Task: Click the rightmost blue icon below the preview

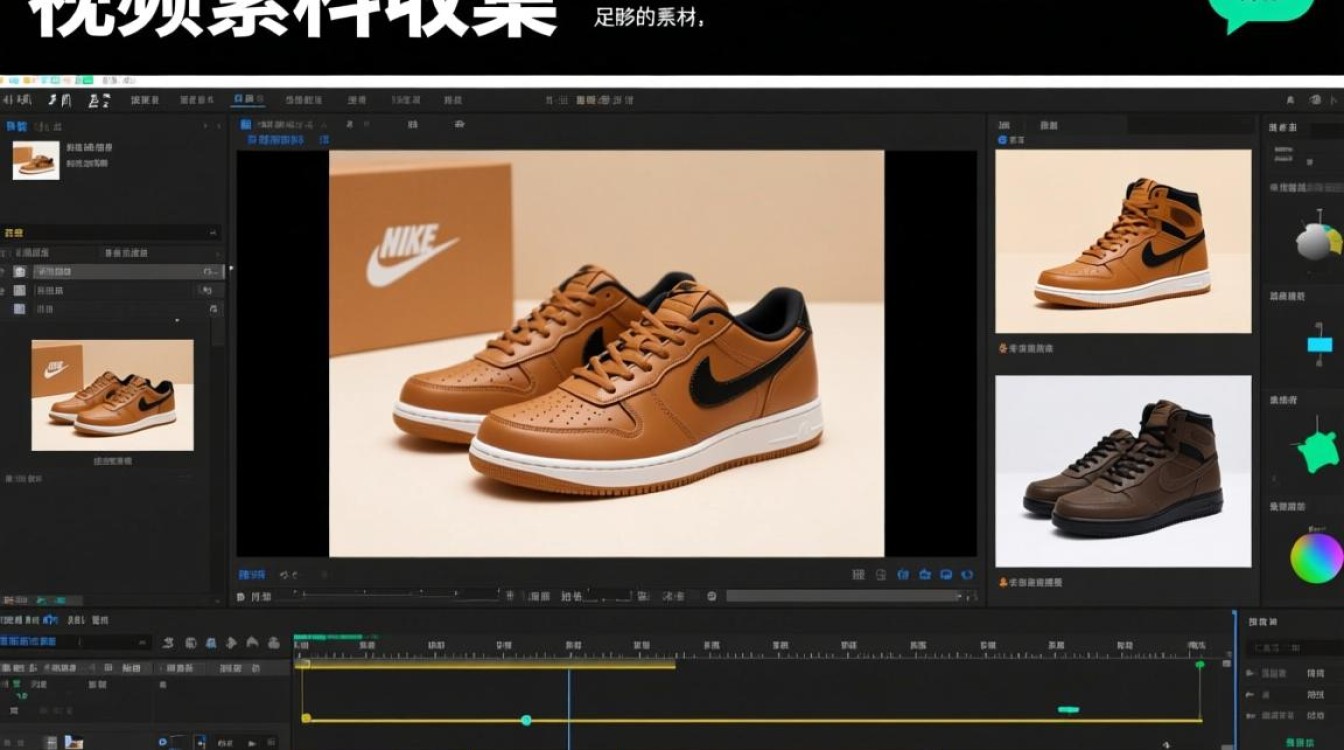Action: (967, 575)
